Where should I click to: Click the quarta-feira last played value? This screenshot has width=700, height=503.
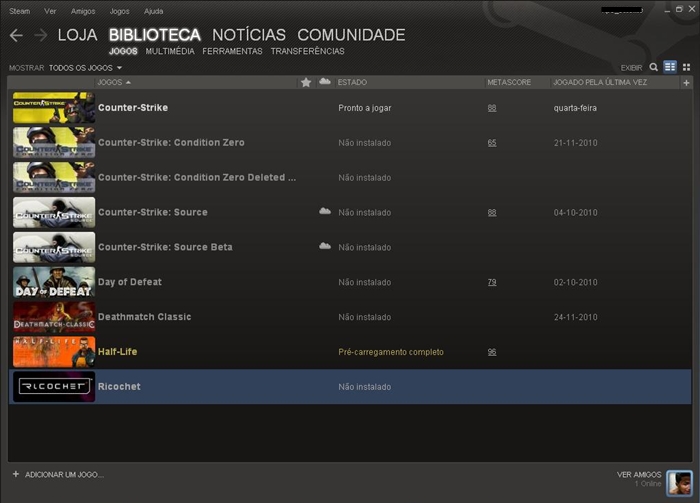pos(575,108)
